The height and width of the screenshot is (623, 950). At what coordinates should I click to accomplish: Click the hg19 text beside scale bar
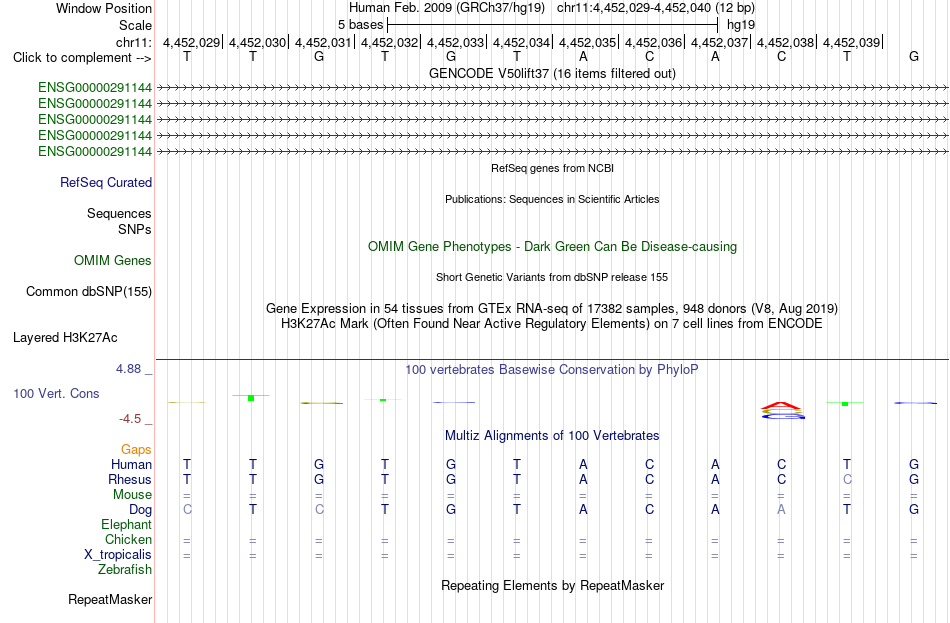(741, 25)
